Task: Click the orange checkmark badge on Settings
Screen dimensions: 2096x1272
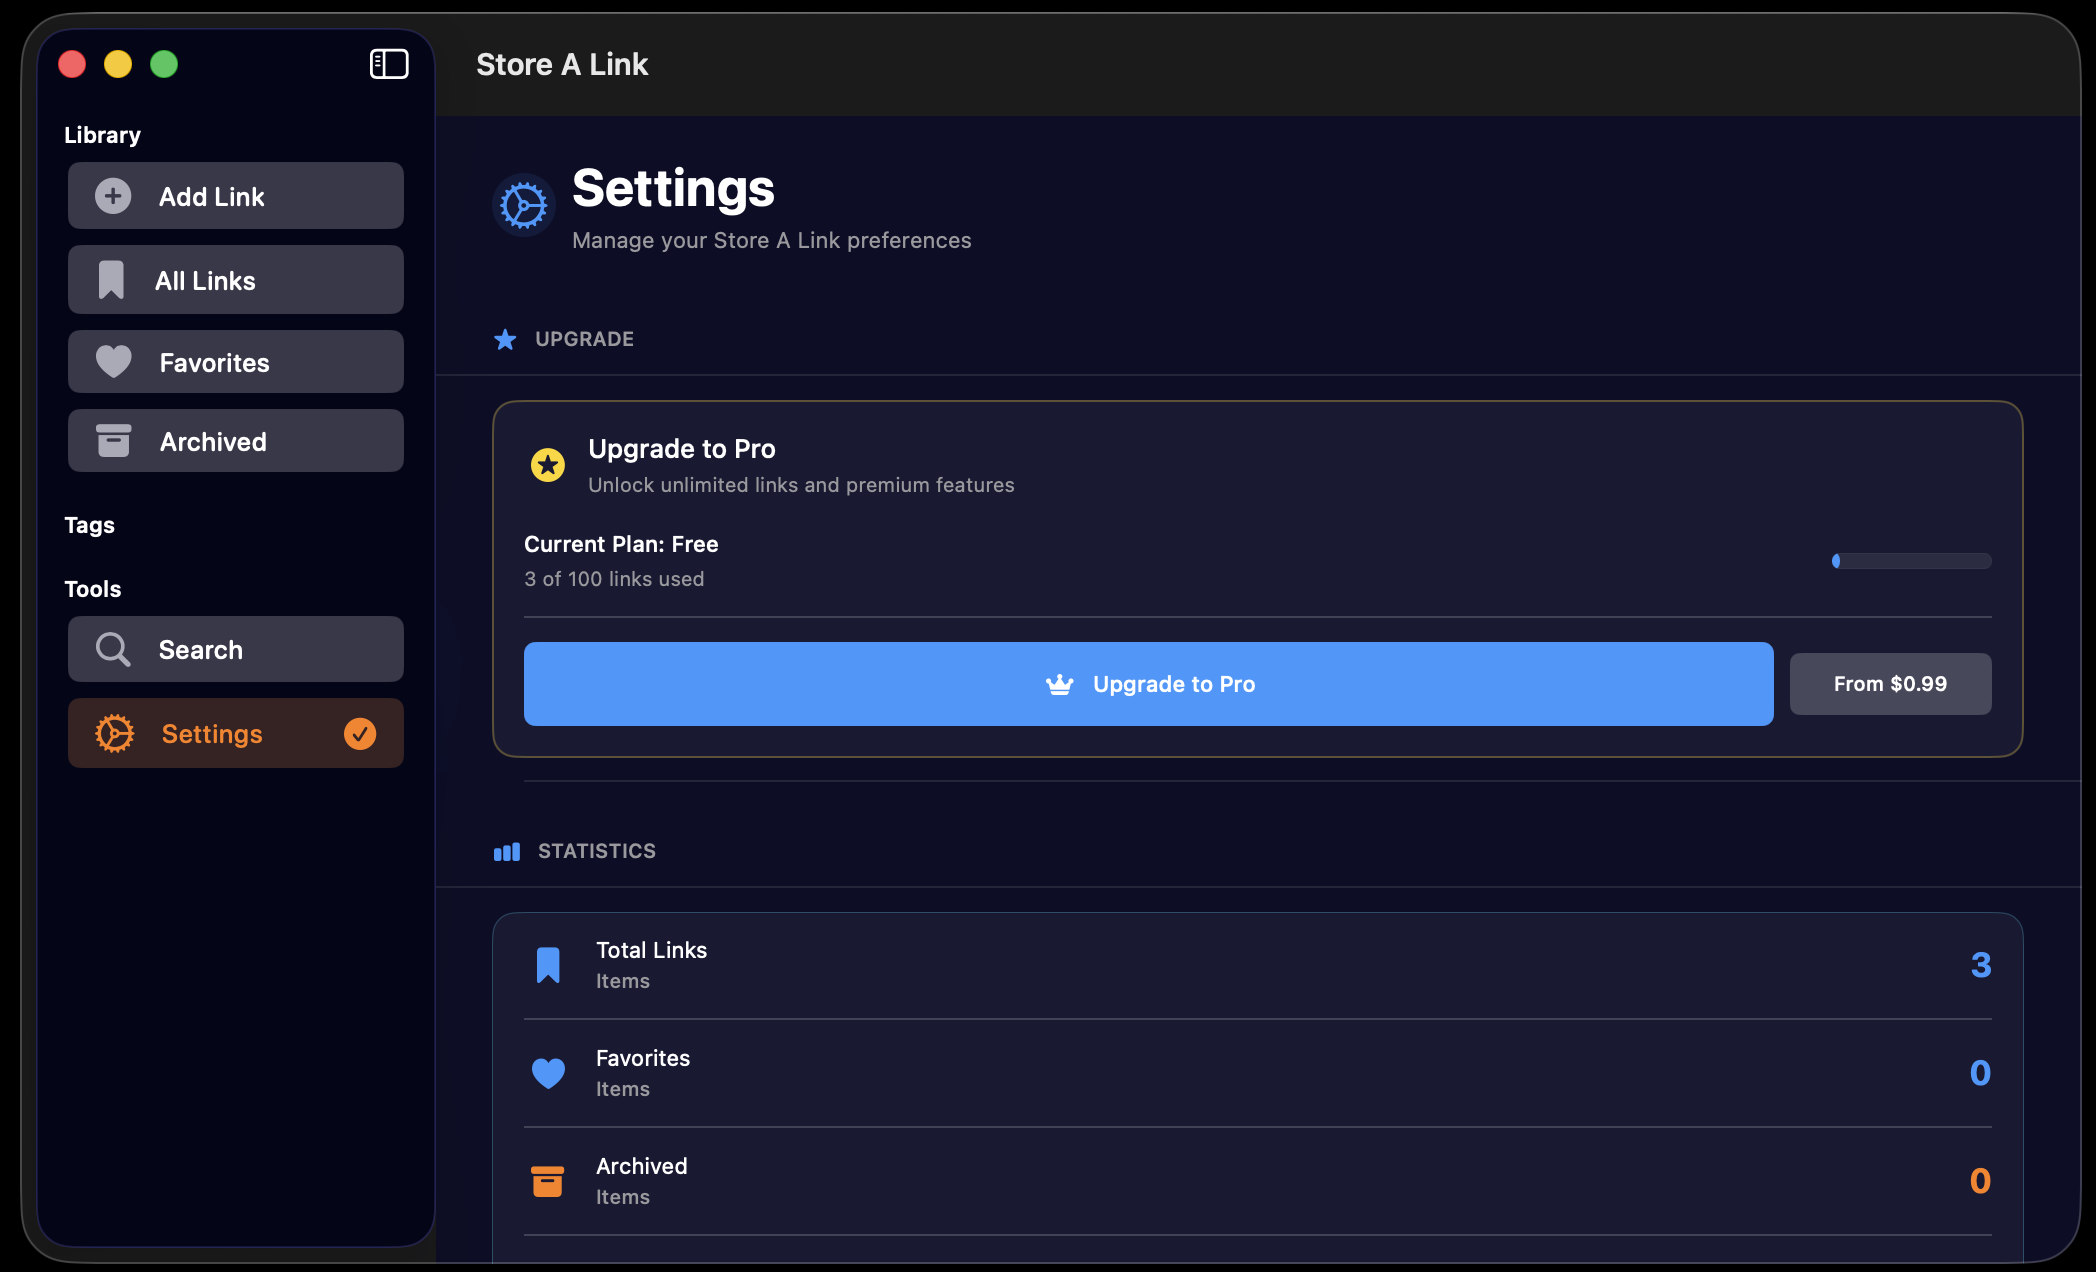Action: tap(360, 733)
